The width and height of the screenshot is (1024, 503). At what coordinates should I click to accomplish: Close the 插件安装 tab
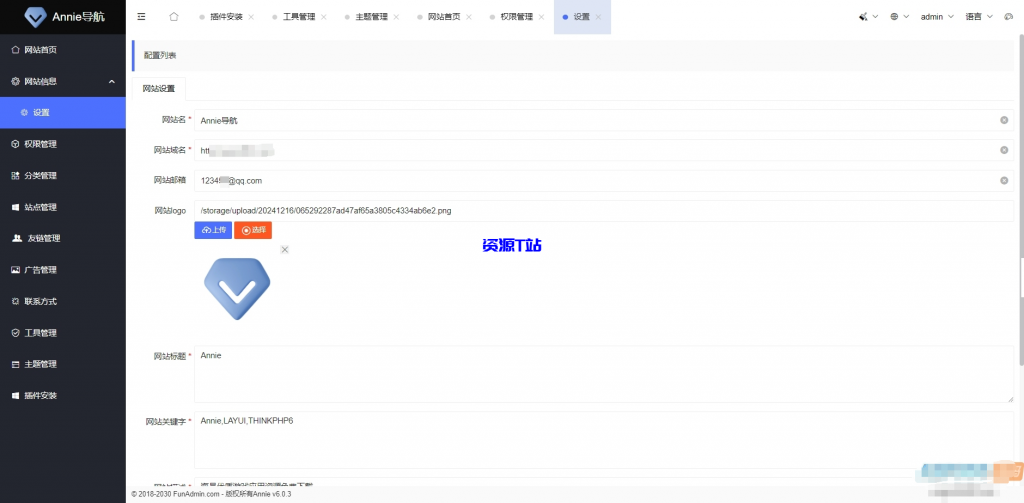(251, 17)
